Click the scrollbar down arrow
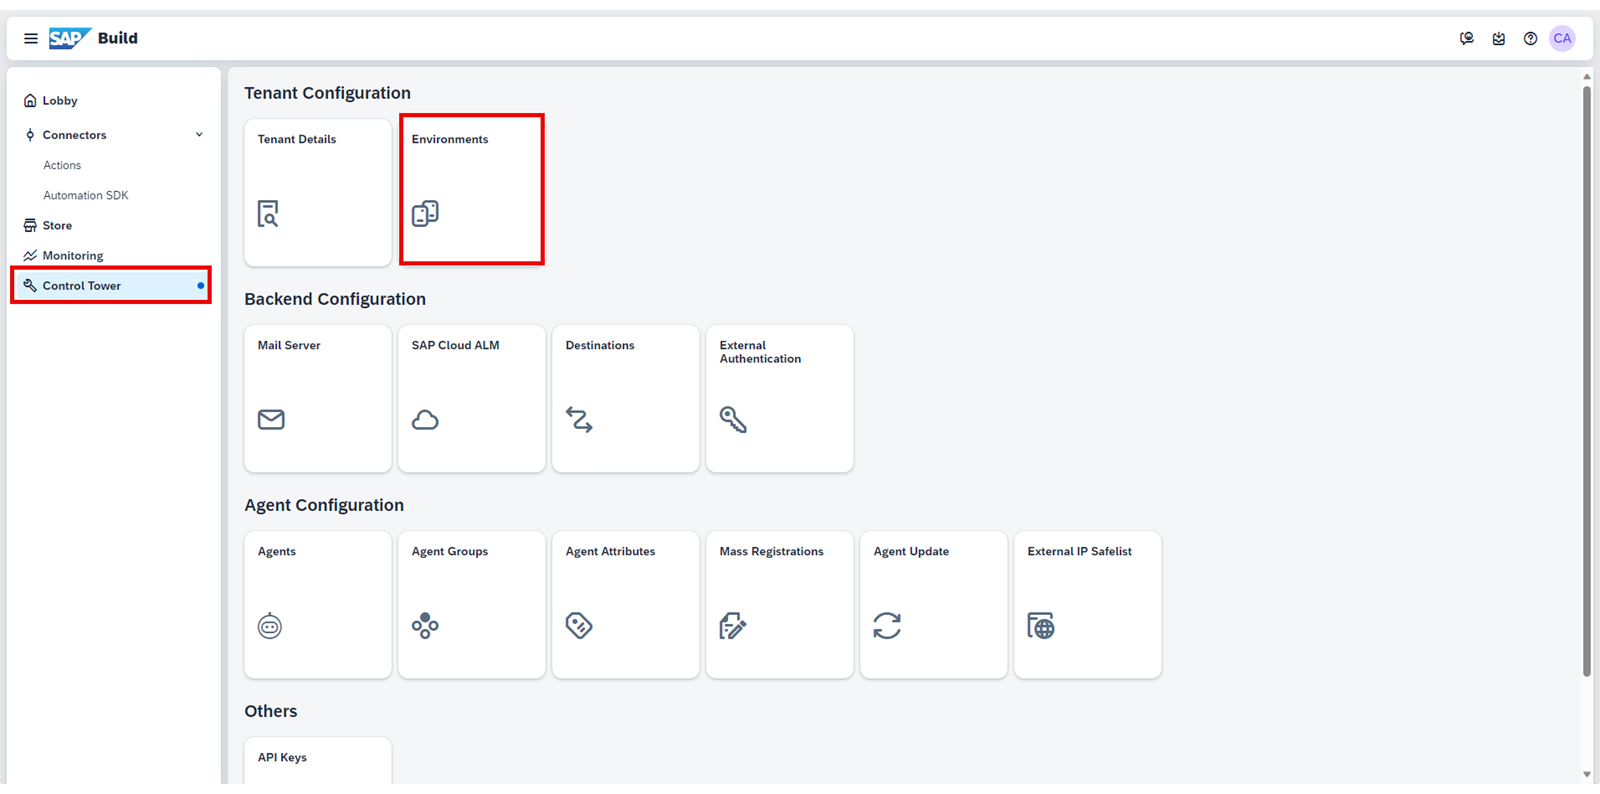The height and width of the screenshot is (794, 1600). [x=1586, y=774]
